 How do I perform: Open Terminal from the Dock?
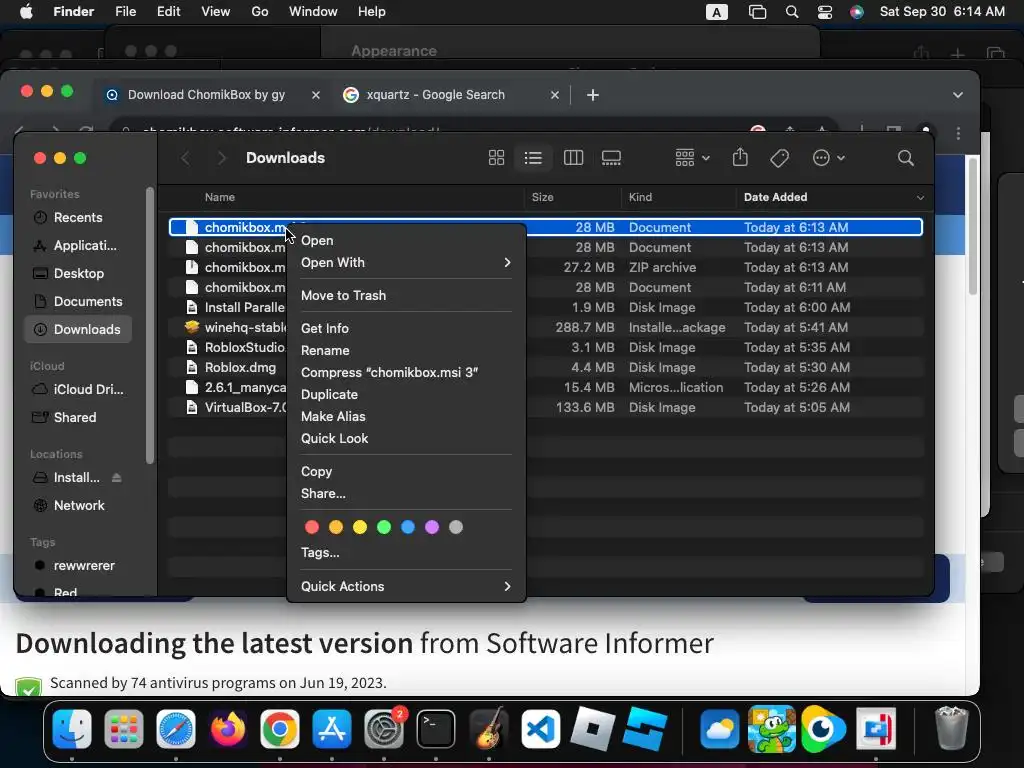(436, 729)
